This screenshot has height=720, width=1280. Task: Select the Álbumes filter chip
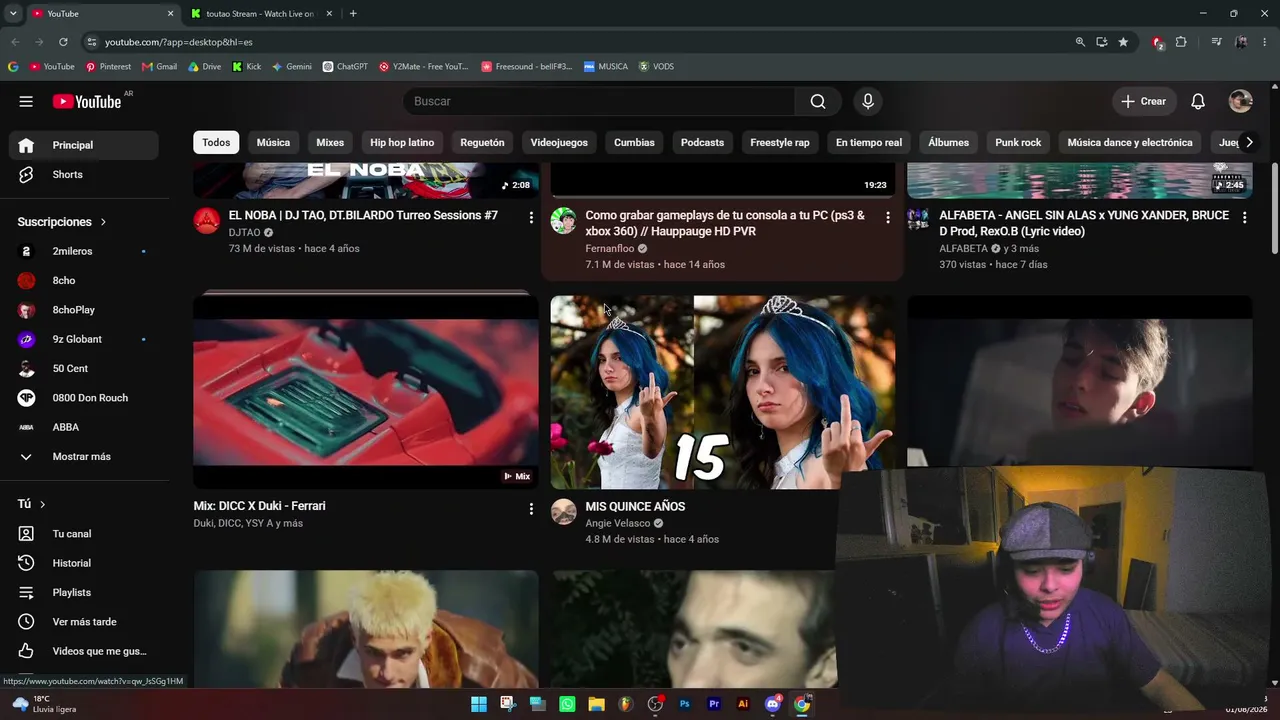(x=948, y=142)
